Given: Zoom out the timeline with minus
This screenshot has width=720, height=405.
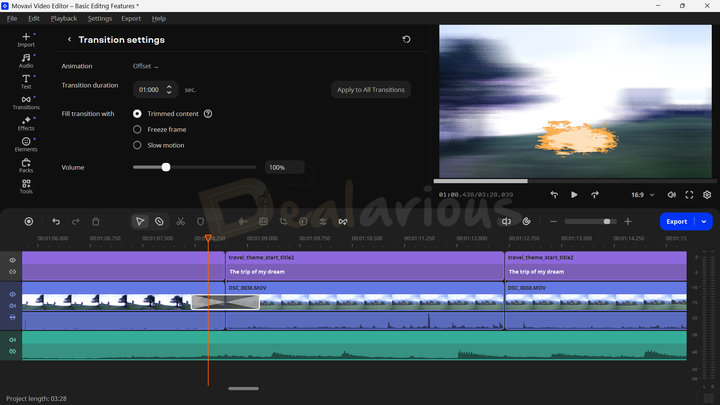Looking at the screenshot, I should 553,221.
